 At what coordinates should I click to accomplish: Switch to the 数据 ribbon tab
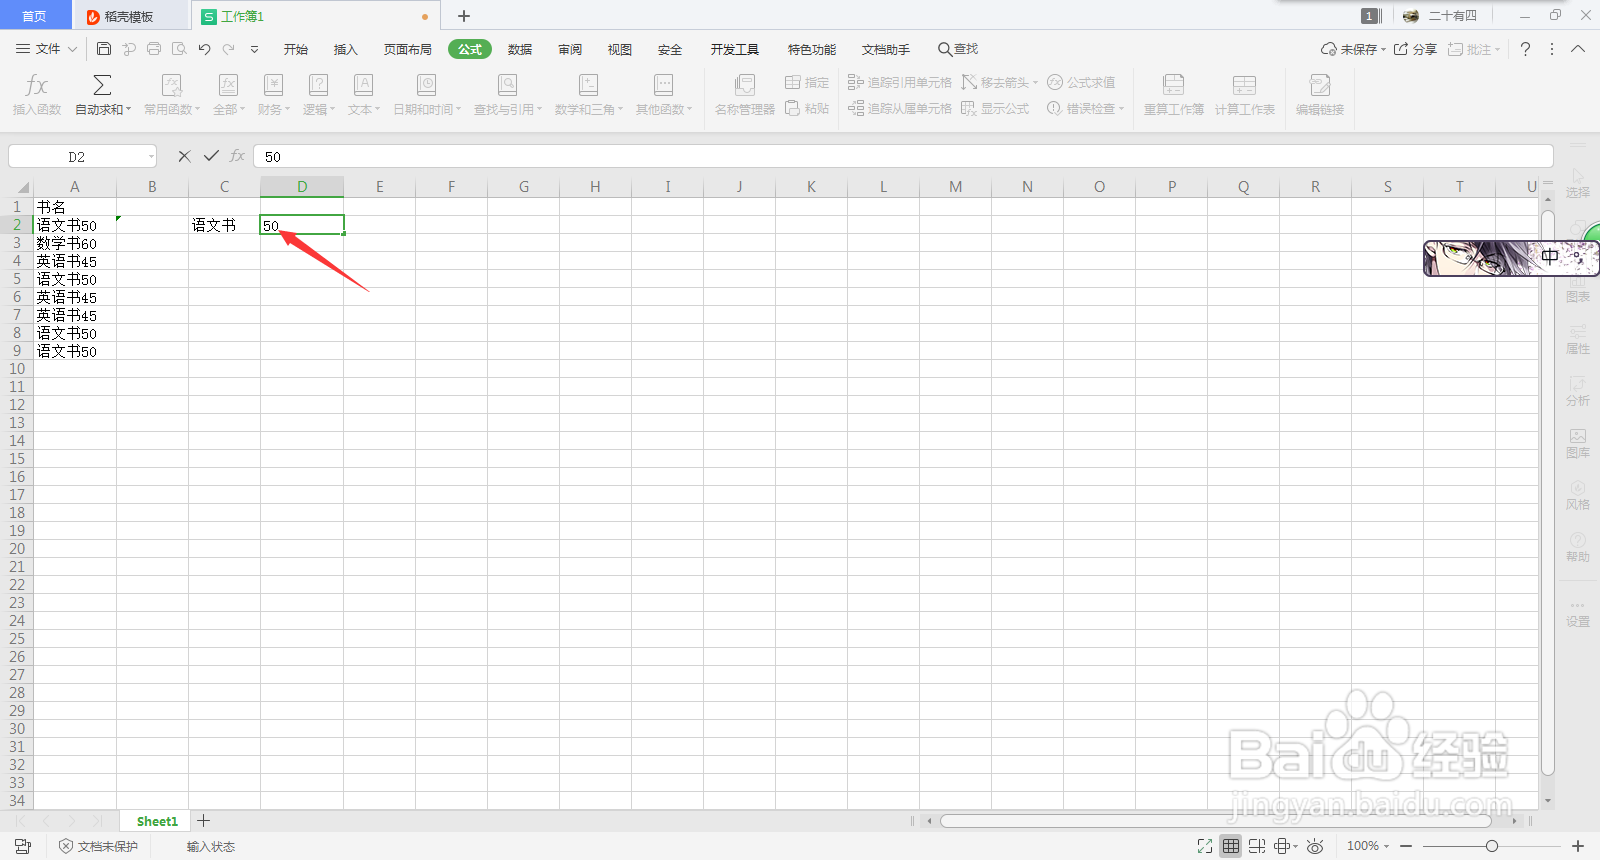[x=520, y=49]
